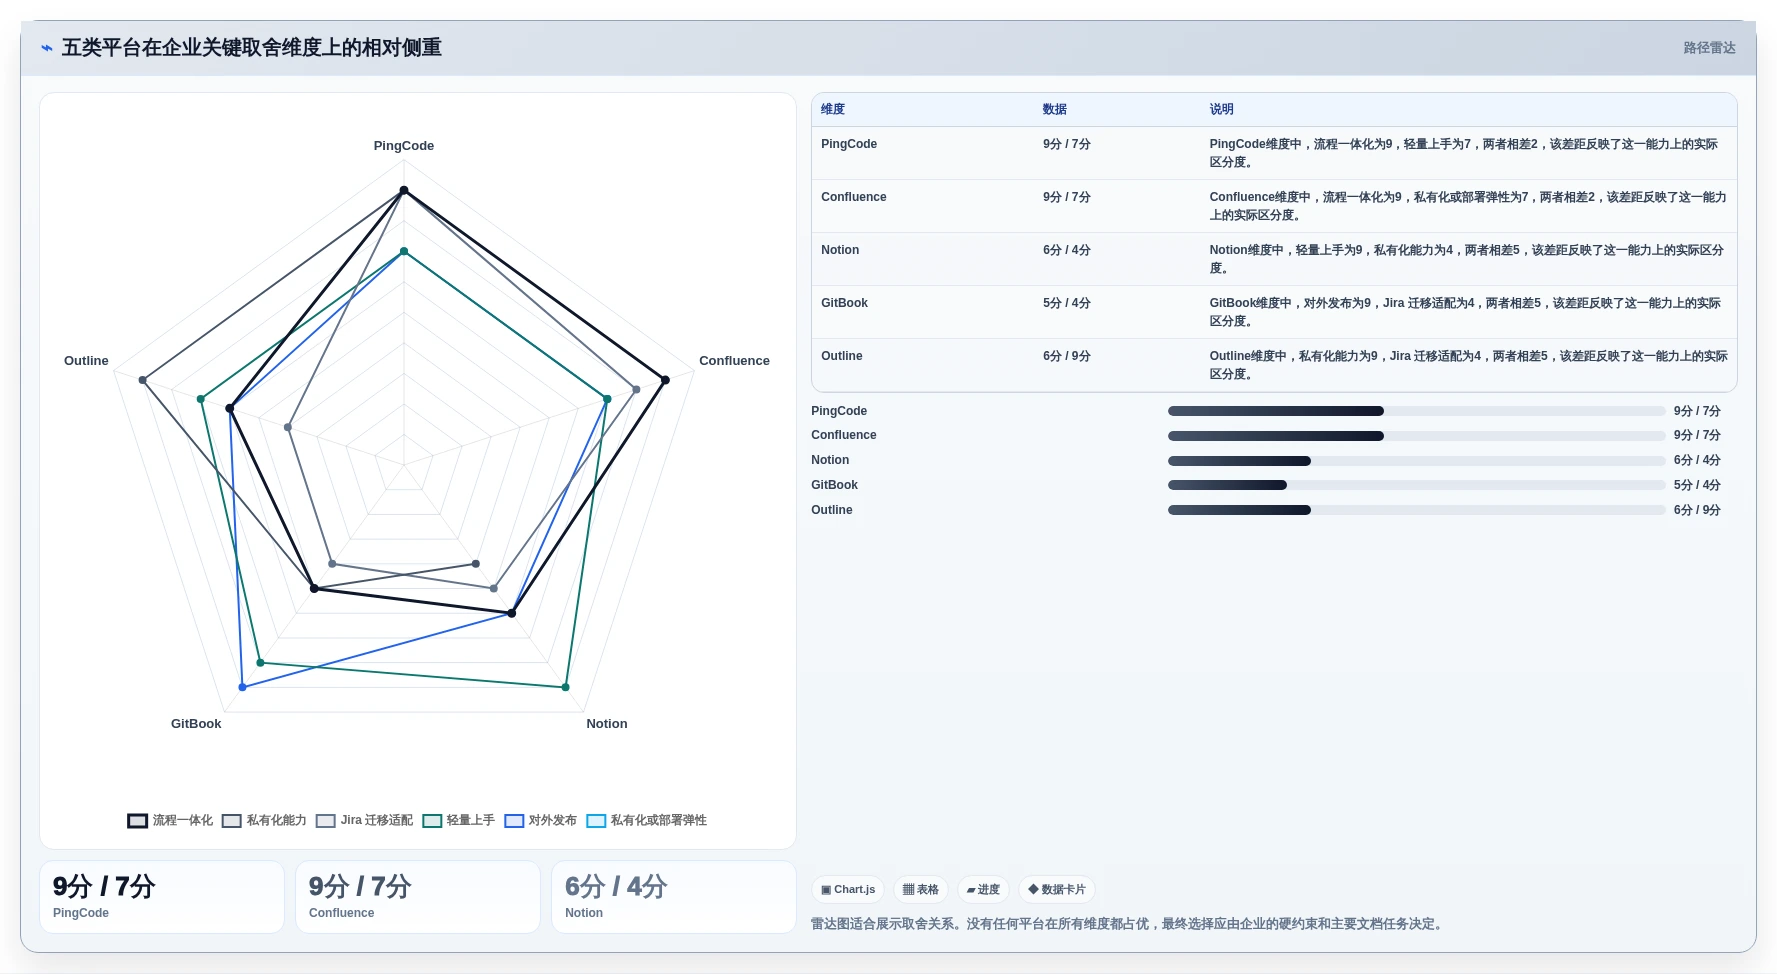Screen dimensions: 1777x974
Task: Click the Outline axis label on the radar
Action: [86, 361]
